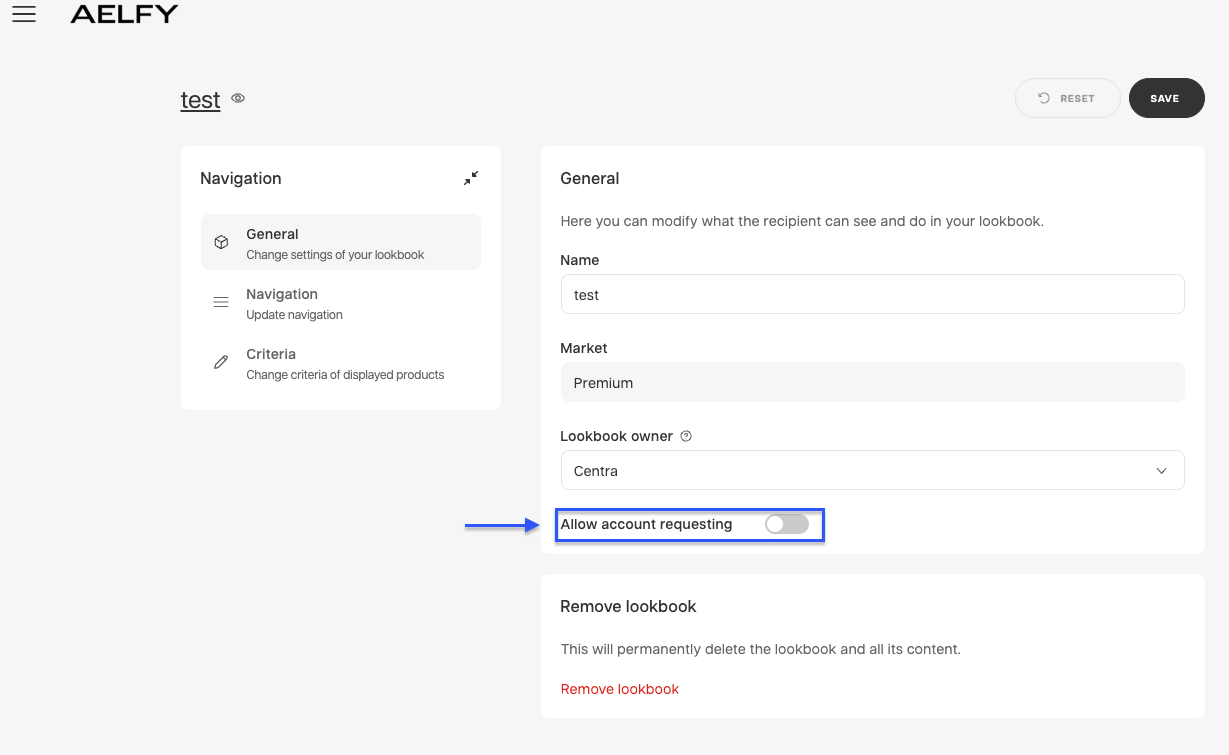
Task: Click the Criteria pencil icon
Action: (221, 363)
